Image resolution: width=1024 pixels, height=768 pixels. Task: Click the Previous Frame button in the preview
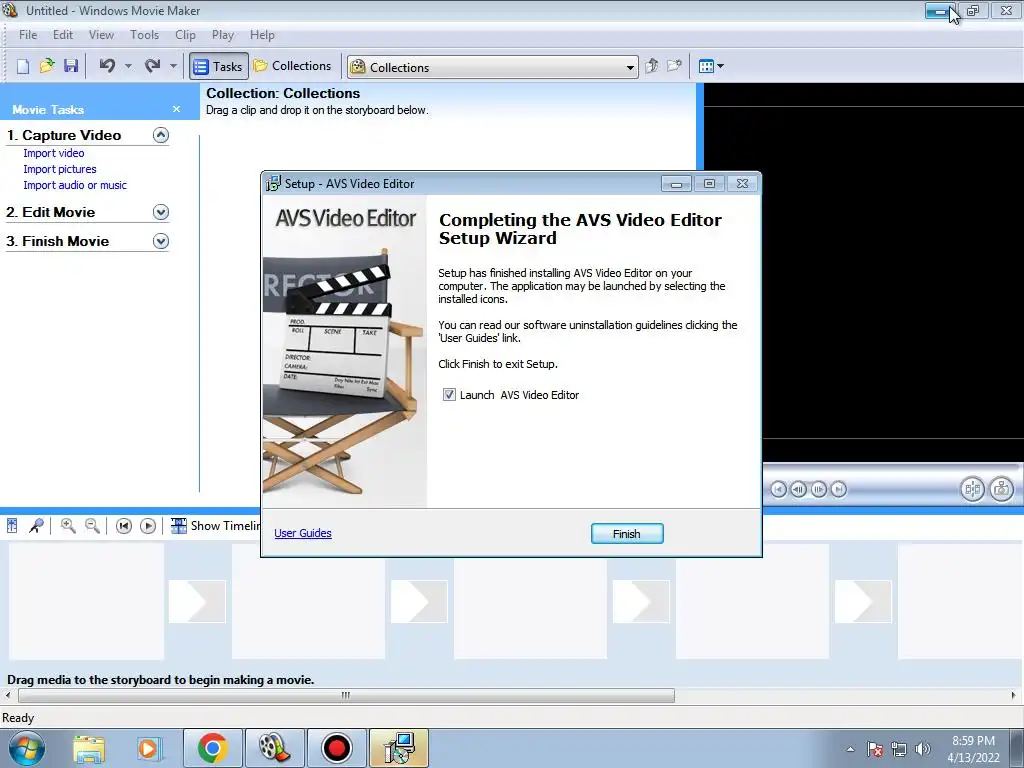pos(798,489)
